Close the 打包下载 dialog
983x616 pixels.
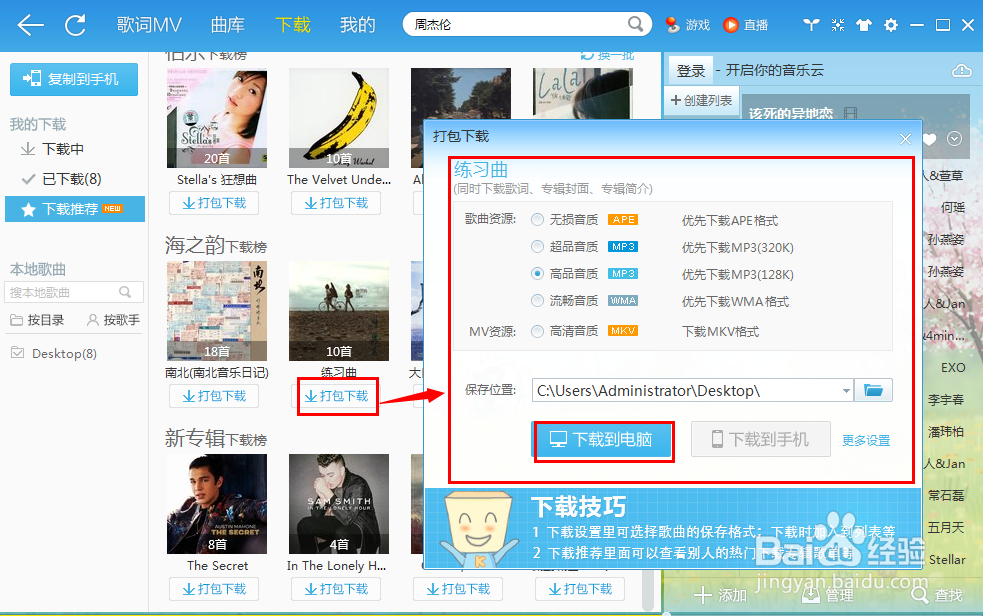pos(905,138)
